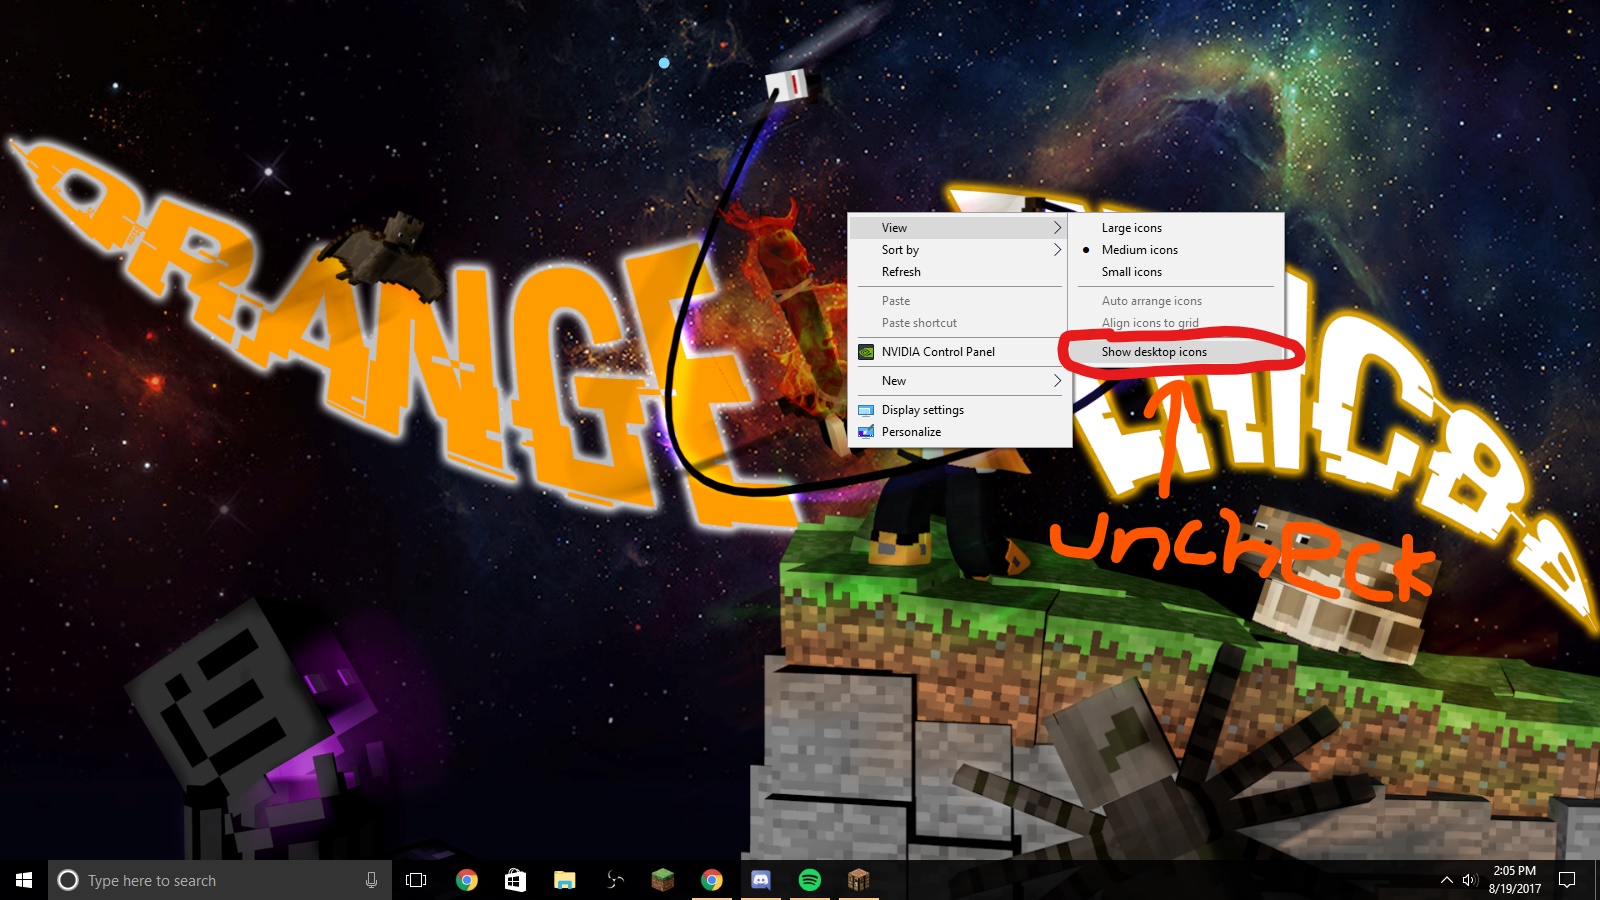Image resolution: width=1600 pixels, height=900 pixels.
Task: Select Medium icons view
Action: 1176,250
